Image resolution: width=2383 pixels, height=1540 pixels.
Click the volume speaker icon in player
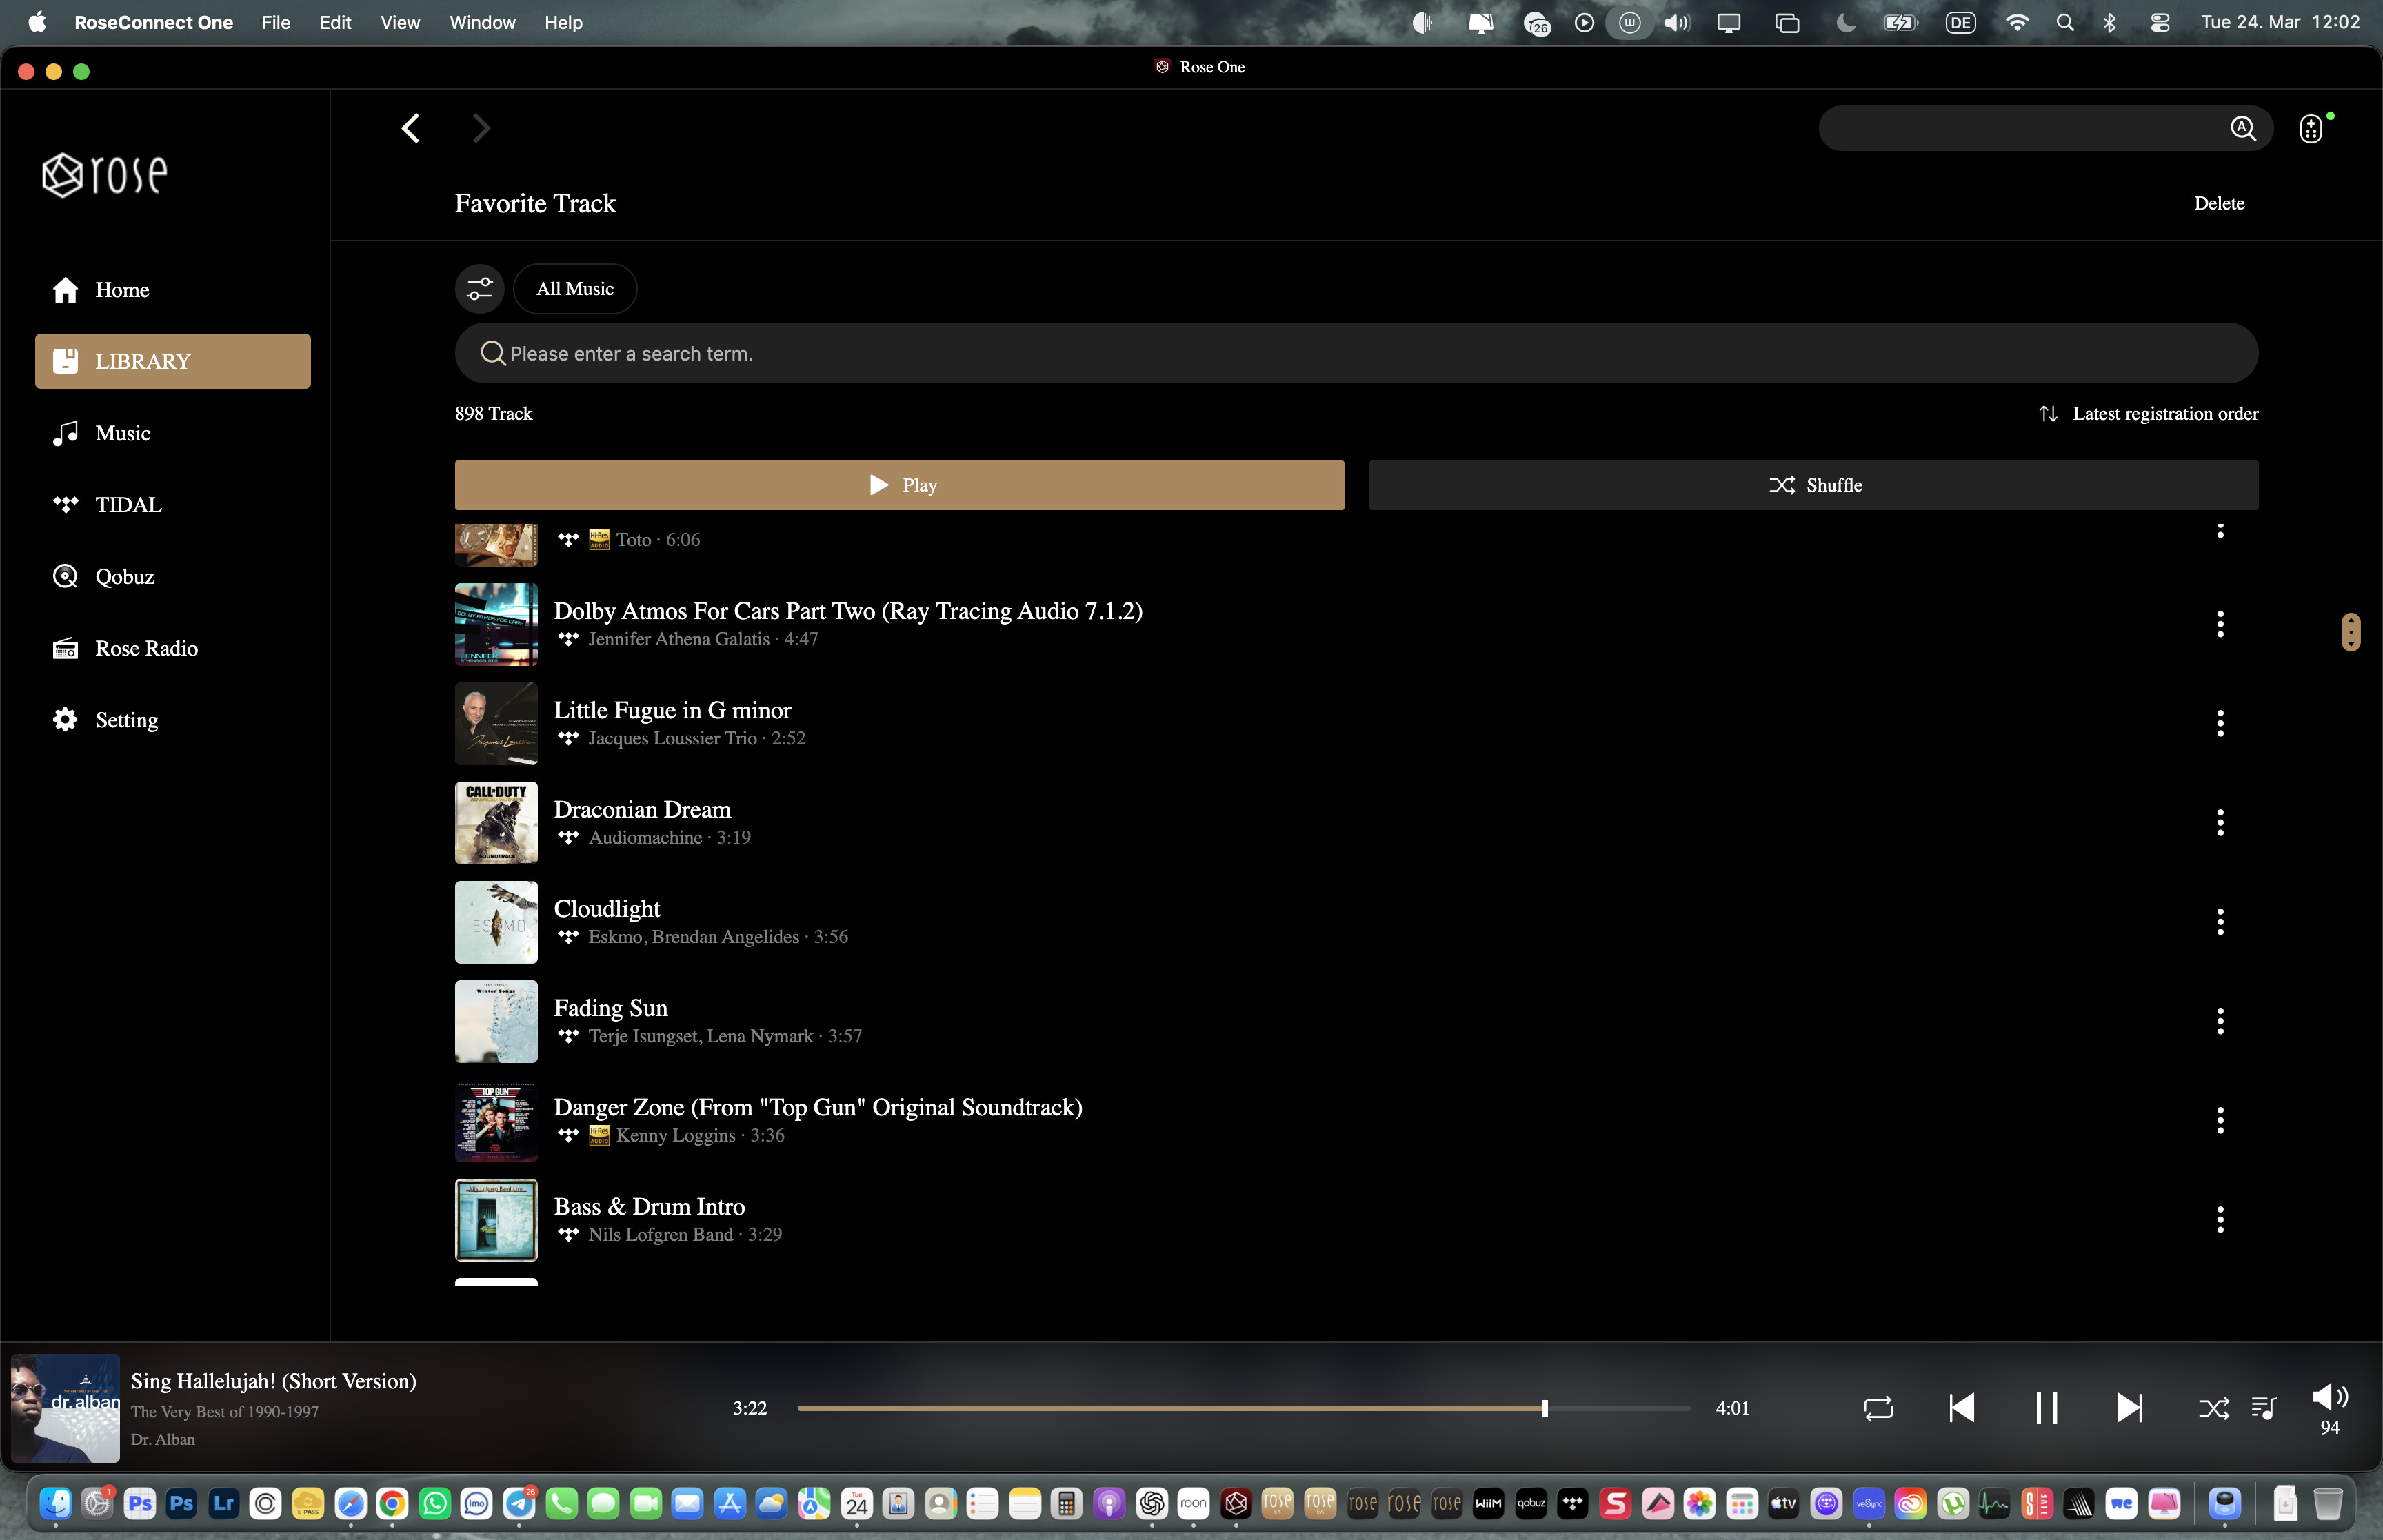[x=2329, y=1397]
